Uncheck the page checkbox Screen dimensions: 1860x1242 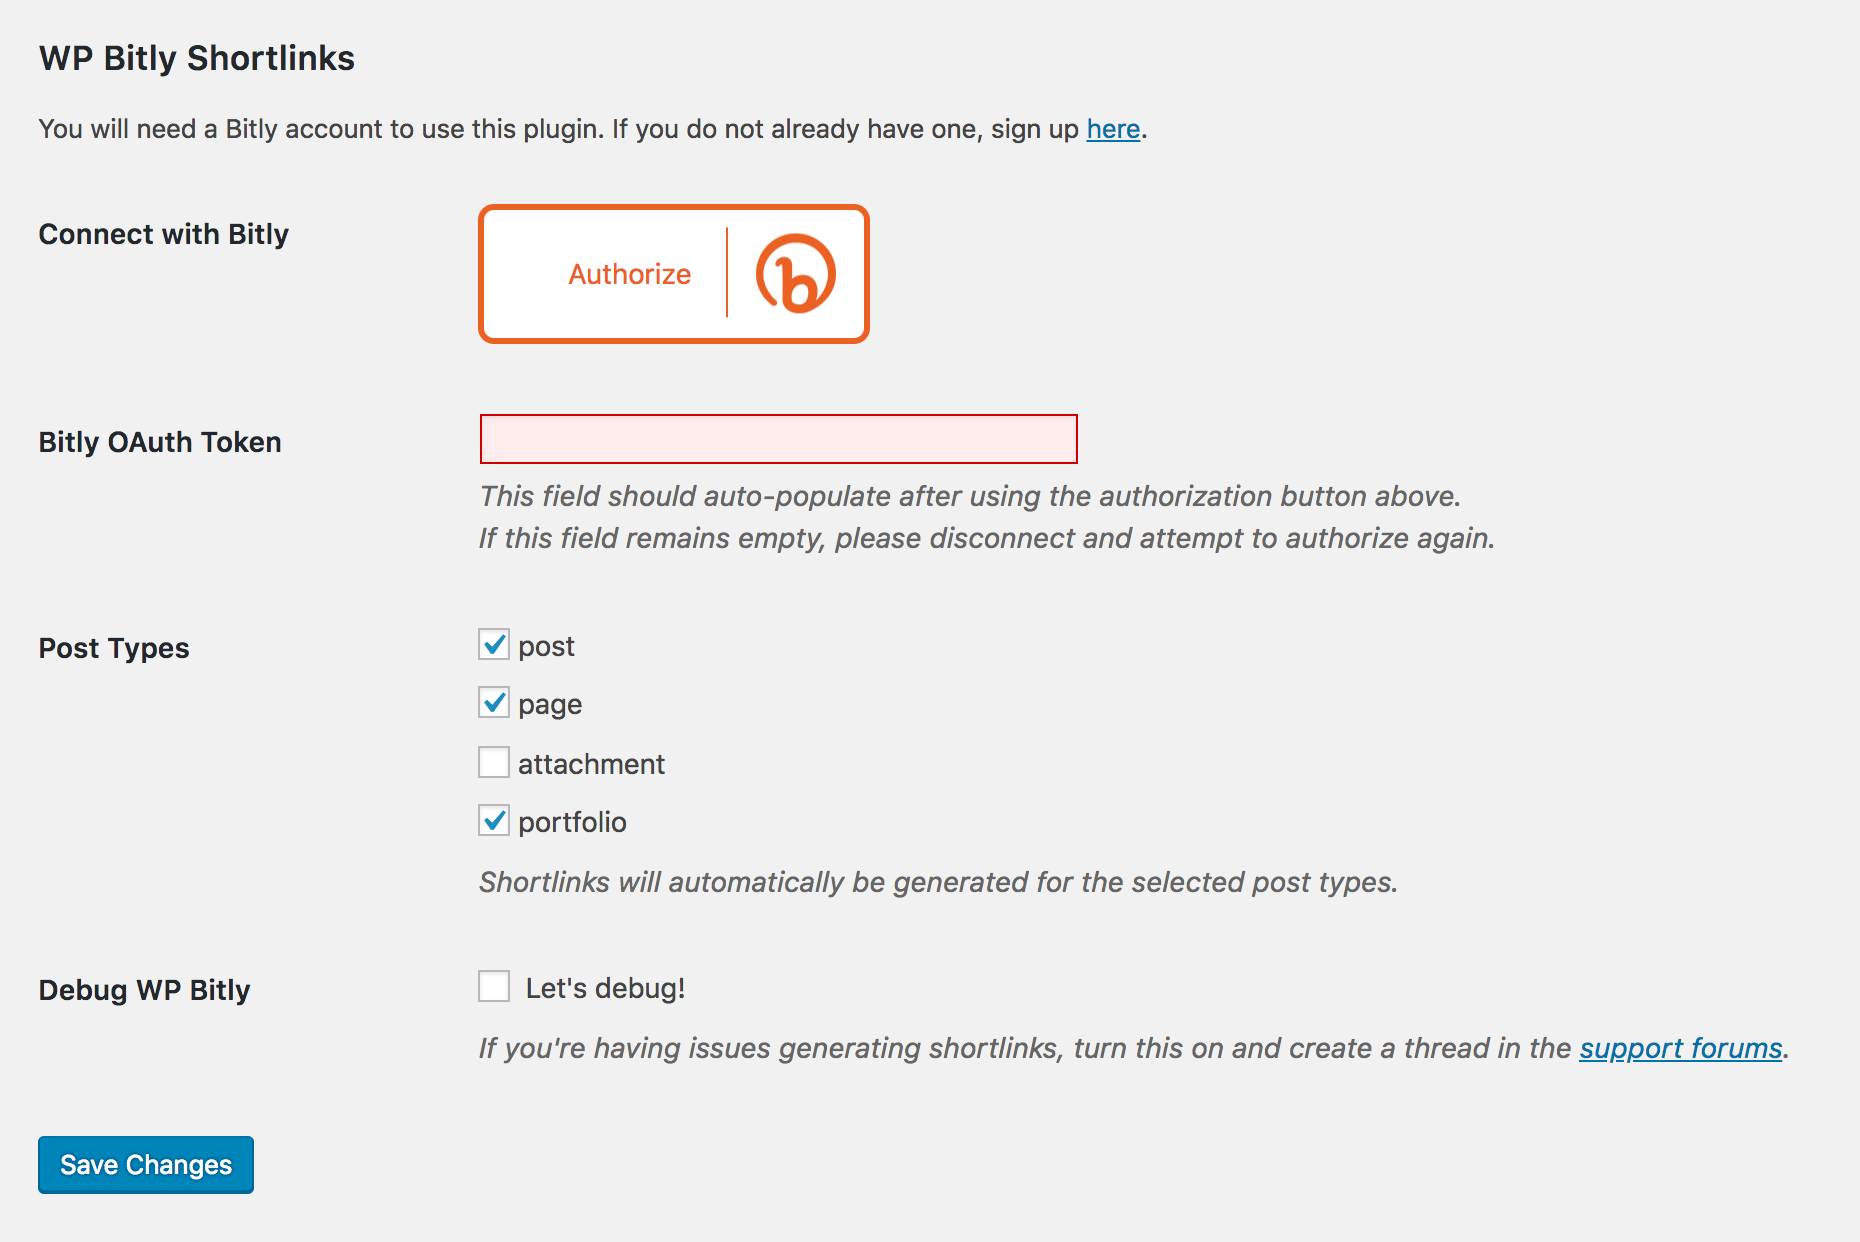point(494,703)
